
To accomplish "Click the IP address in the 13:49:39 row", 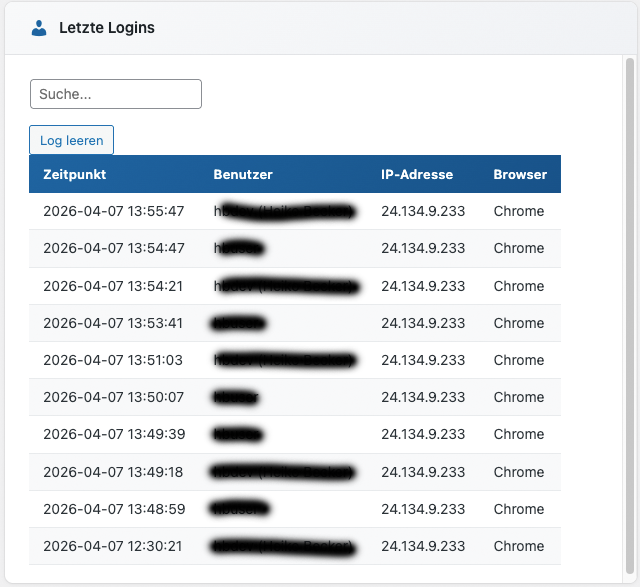I will [x=423, y=434].
